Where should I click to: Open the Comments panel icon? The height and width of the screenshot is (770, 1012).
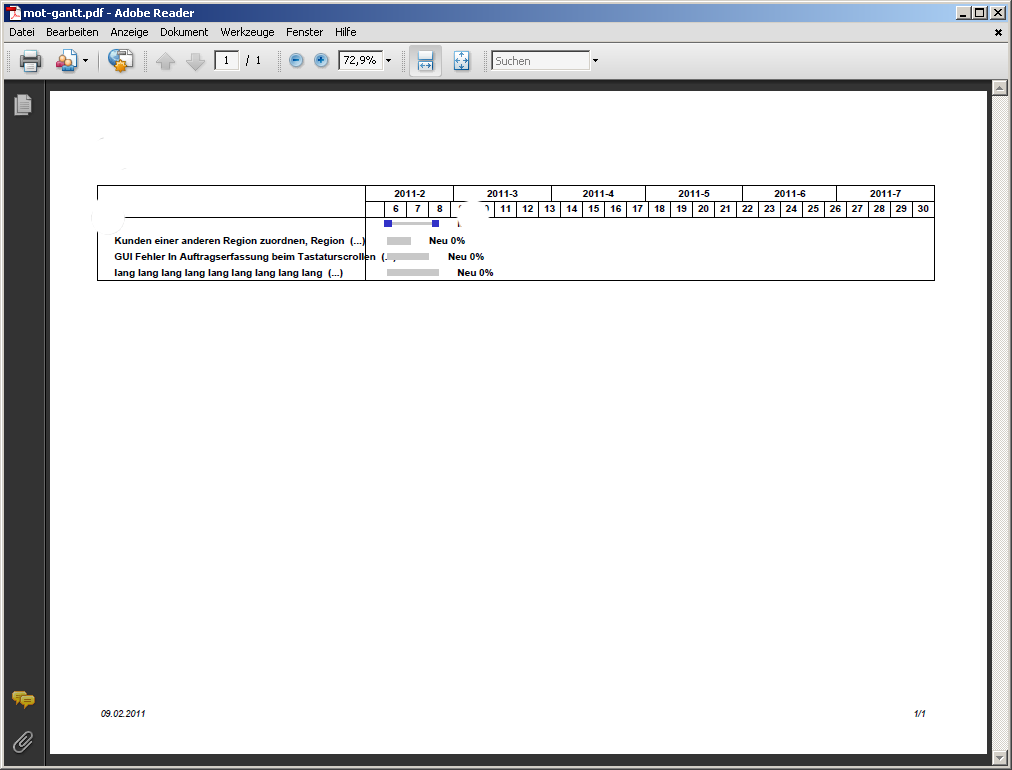[23, 700]
